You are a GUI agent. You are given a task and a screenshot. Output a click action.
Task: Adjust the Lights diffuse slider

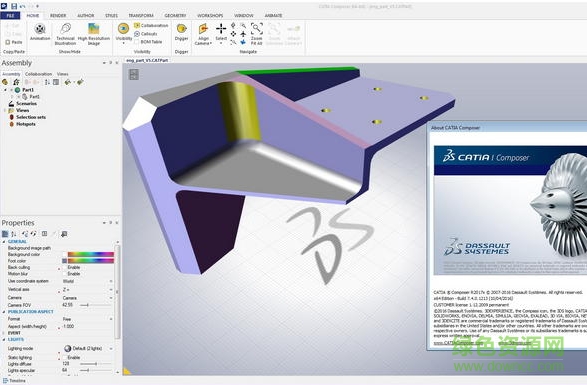(x=96, y=364)
